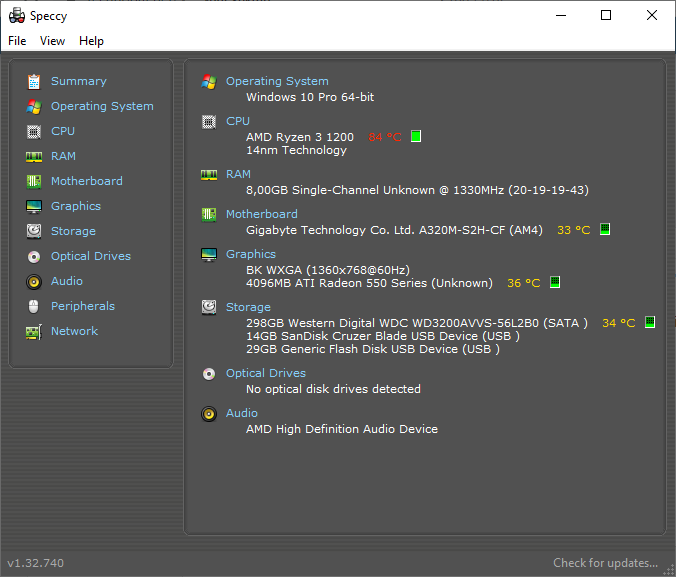The width and height of the screenshot is (676, 577).
Task: Click green CPU temperature indicator box
Action: point(416,136)
